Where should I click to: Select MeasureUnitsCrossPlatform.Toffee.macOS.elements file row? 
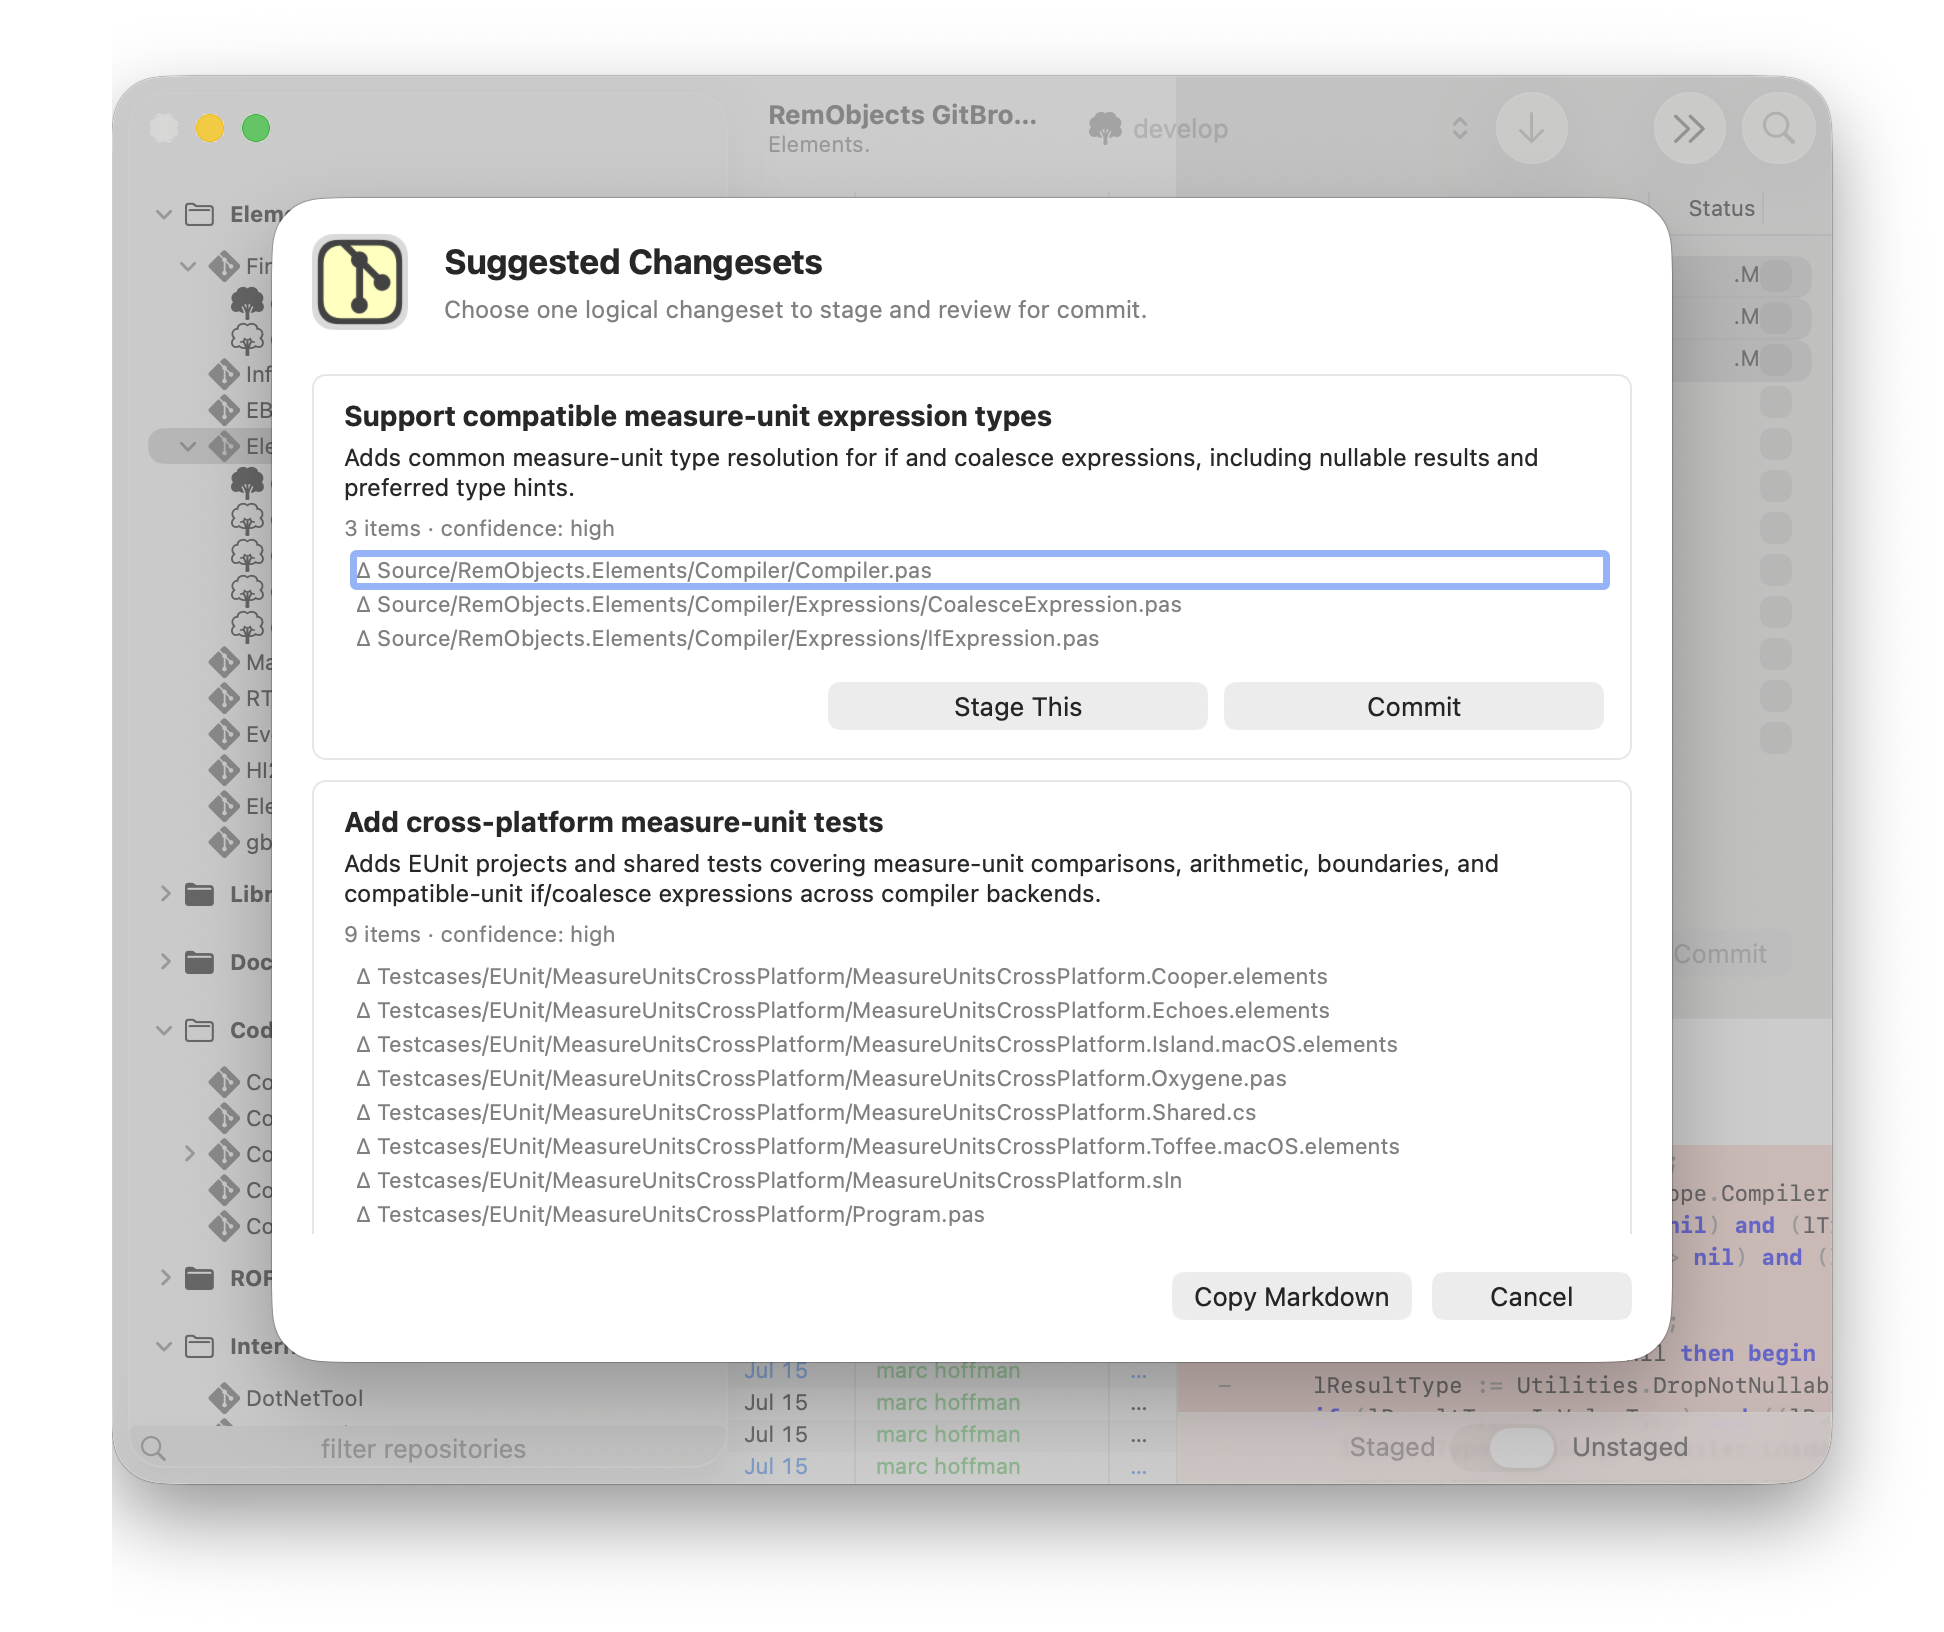coord(979,1146)
